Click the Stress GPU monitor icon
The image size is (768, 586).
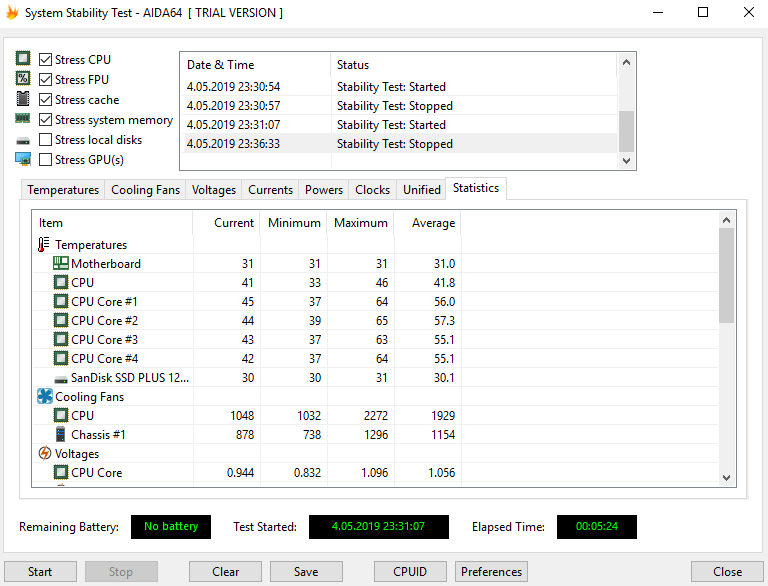[x=23, y=159]
